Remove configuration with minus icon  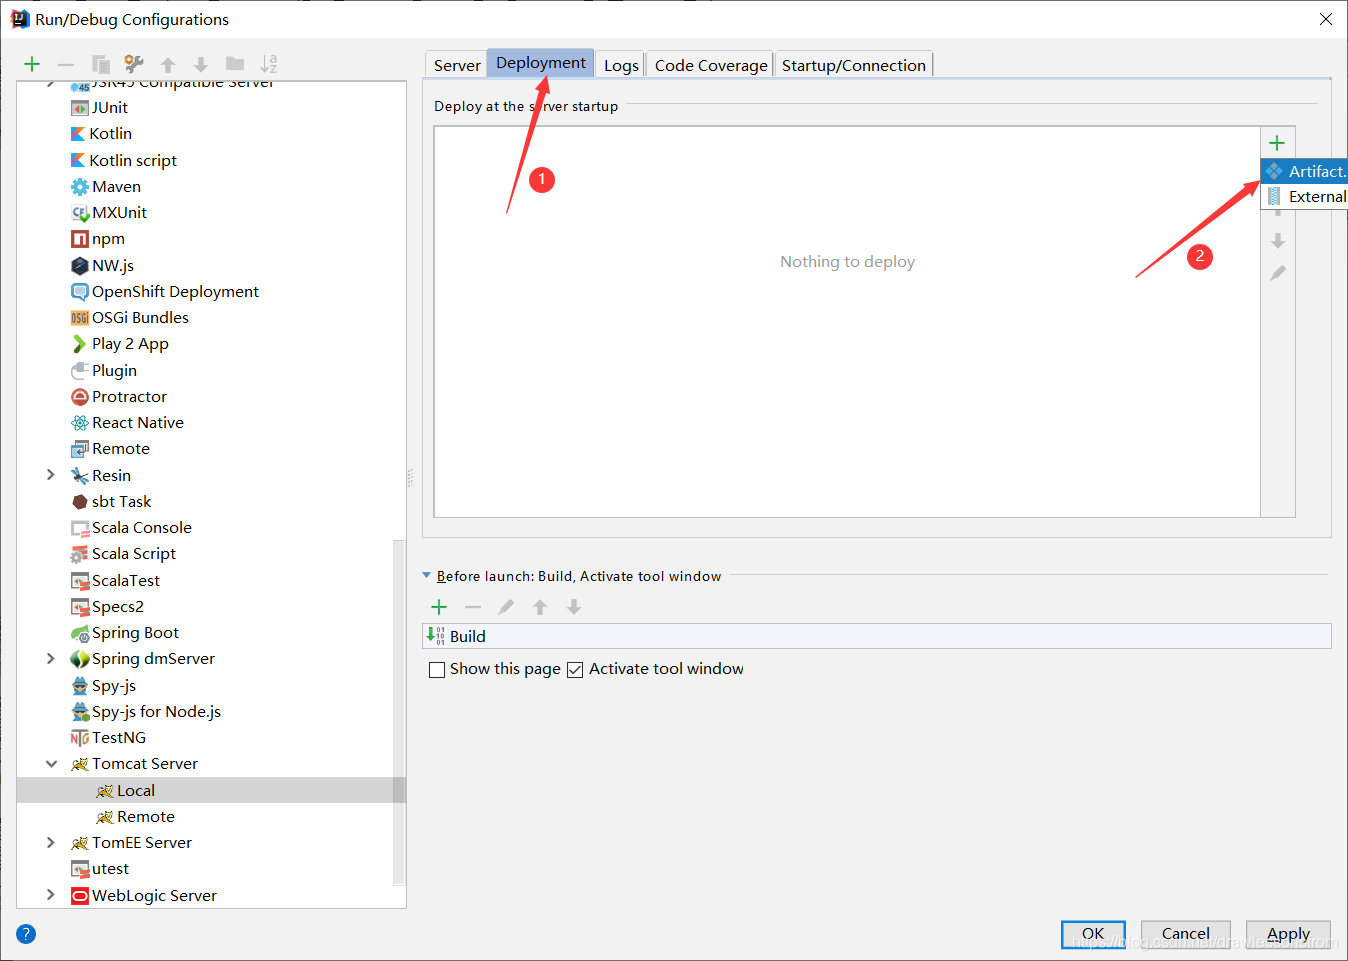pos(66,64)
